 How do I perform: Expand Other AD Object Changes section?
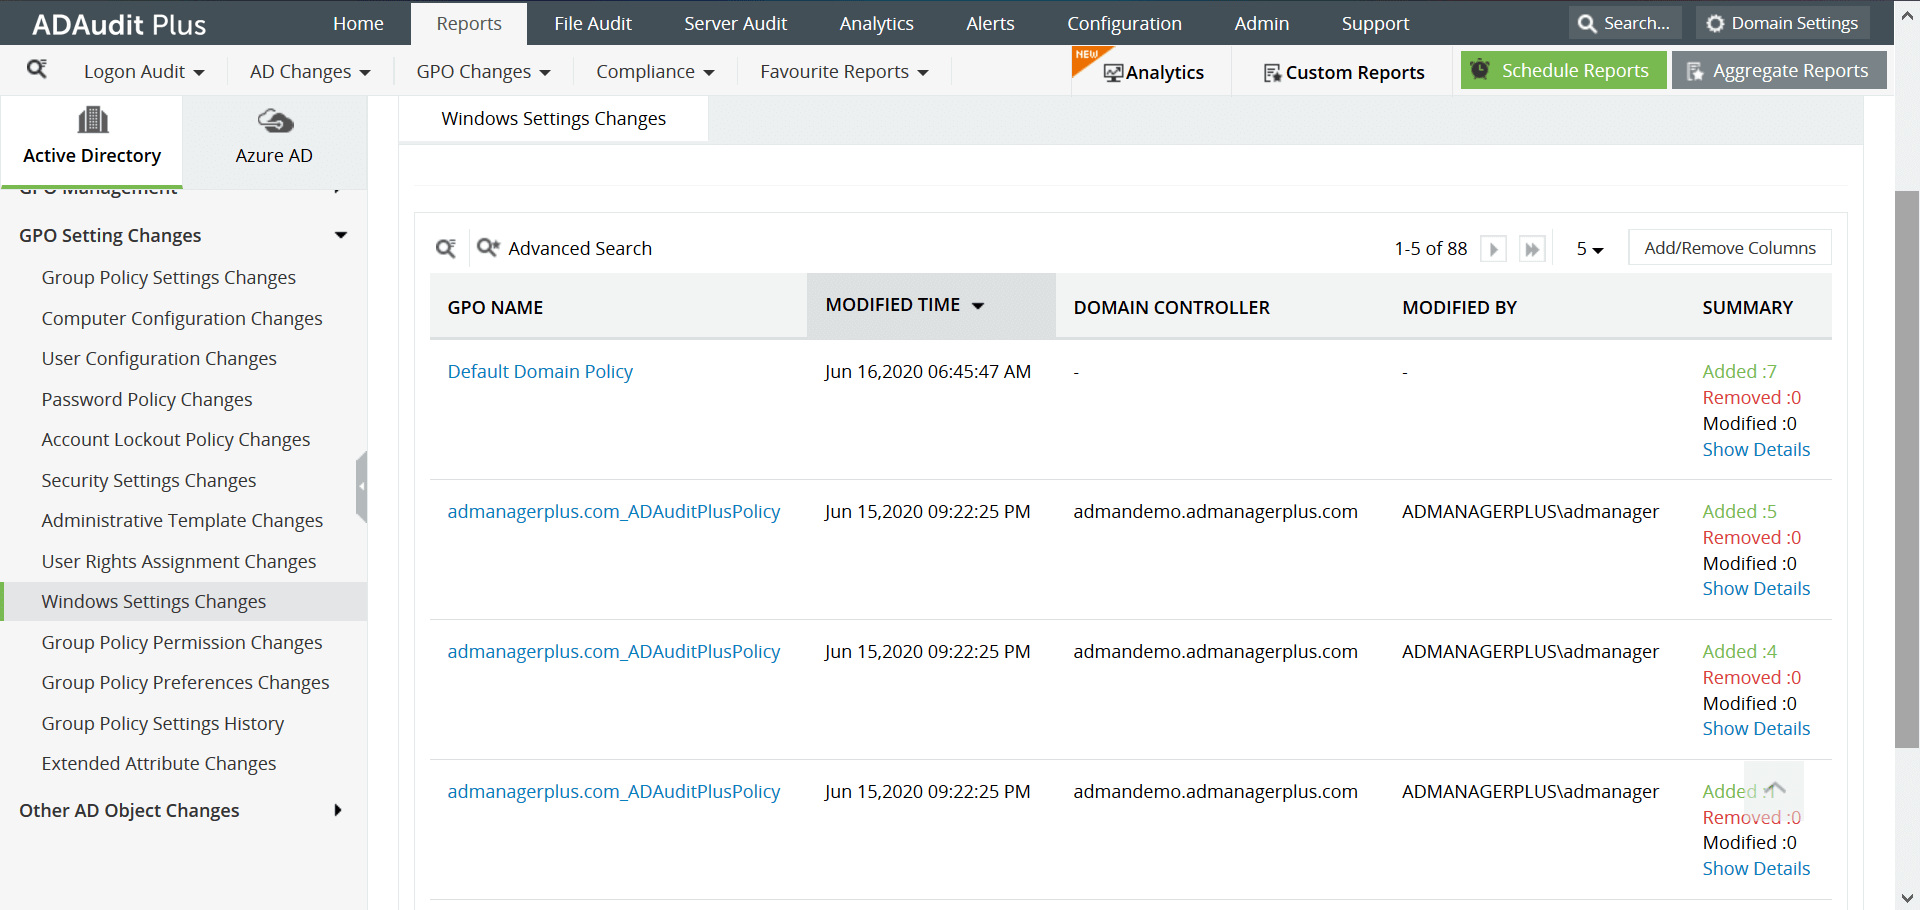(338, 810)
